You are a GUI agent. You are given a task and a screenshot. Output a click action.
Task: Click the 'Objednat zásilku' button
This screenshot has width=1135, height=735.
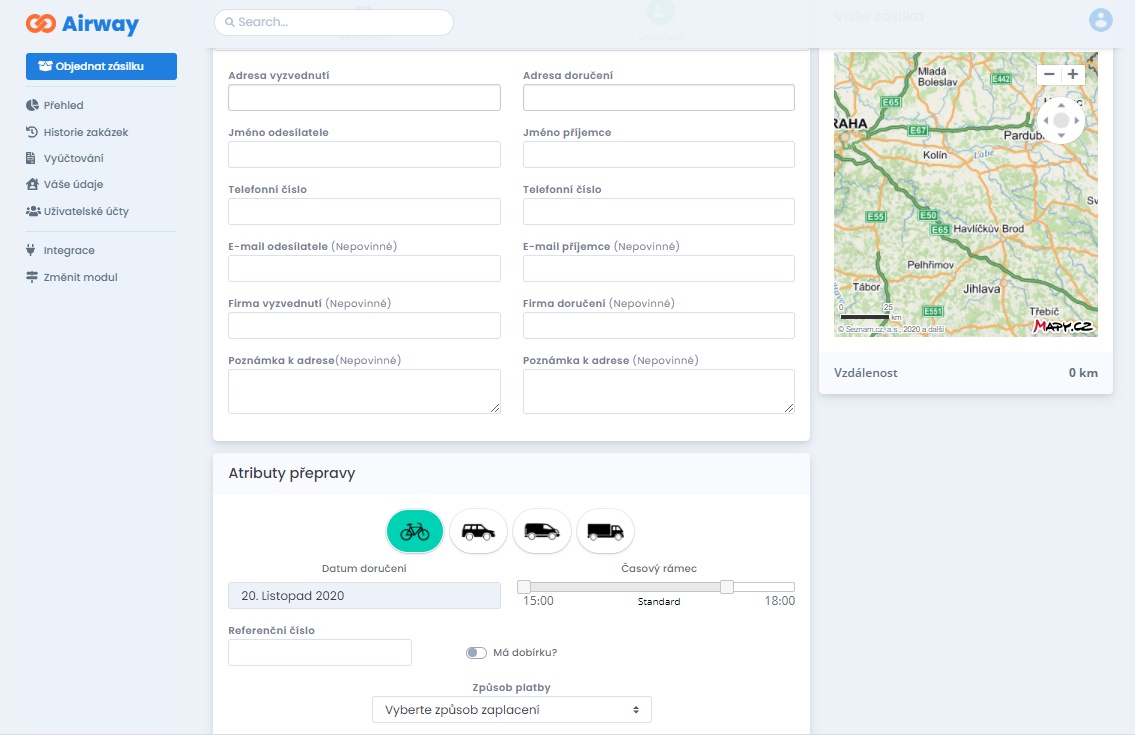coord(101,66)
